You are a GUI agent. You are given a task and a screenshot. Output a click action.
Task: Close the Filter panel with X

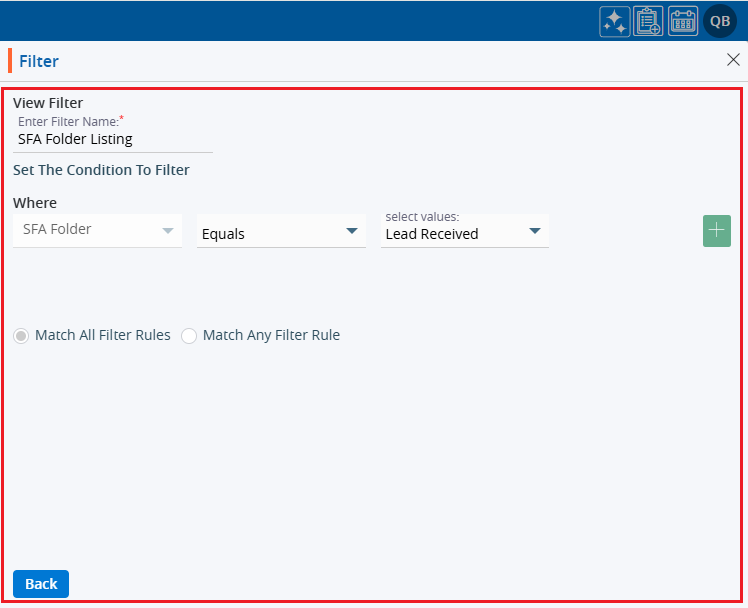click(733, 60)
